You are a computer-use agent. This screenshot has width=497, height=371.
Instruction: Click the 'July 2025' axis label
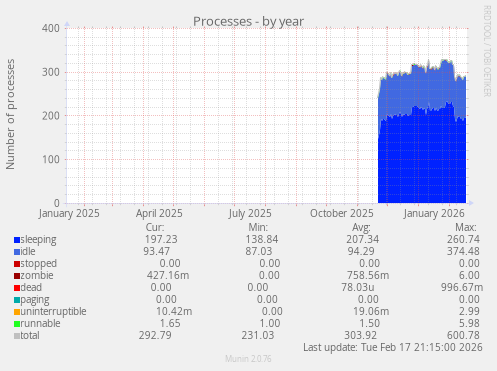pos(250,213)
